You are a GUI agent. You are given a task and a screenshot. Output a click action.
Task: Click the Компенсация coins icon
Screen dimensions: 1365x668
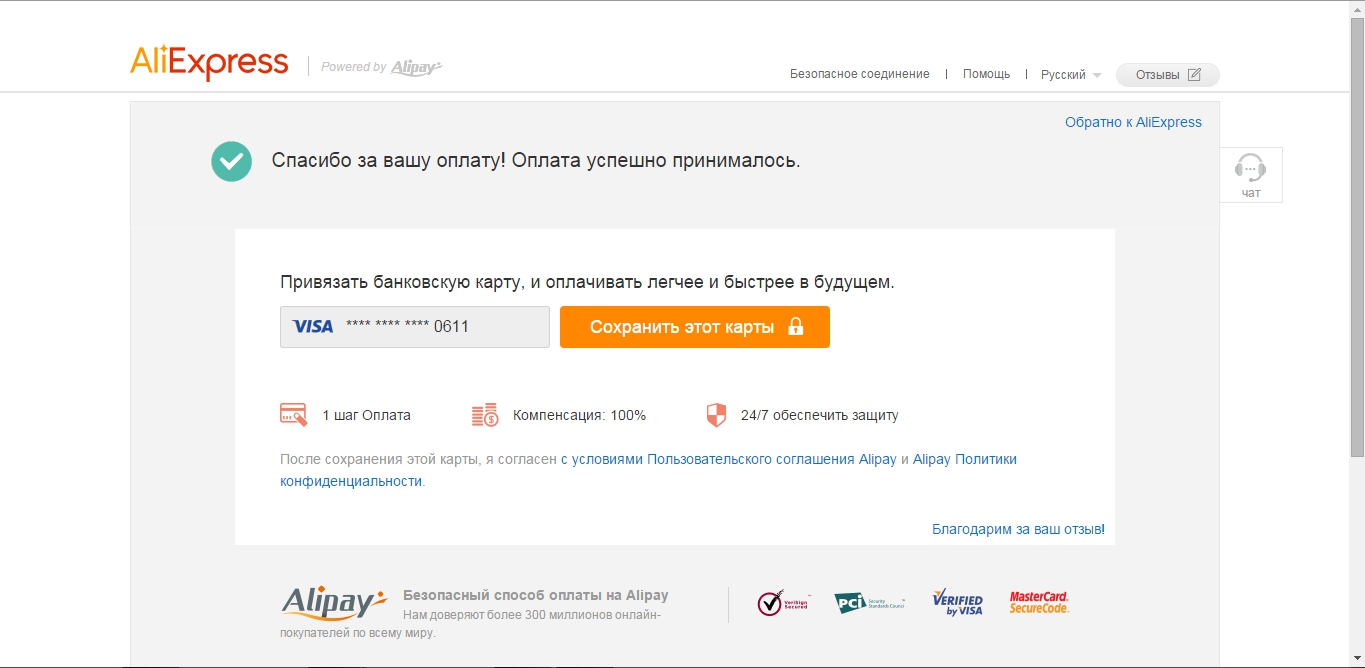[x=484, y=415]
